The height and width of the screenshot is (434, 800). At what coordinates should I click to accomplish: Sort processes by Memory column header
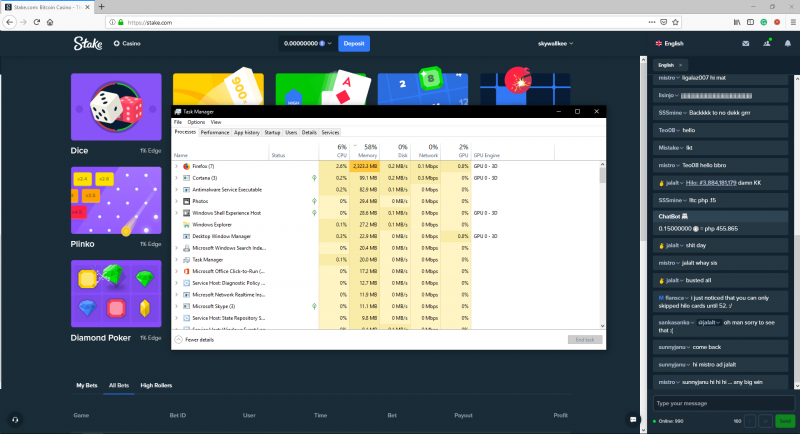click(364, 151)
